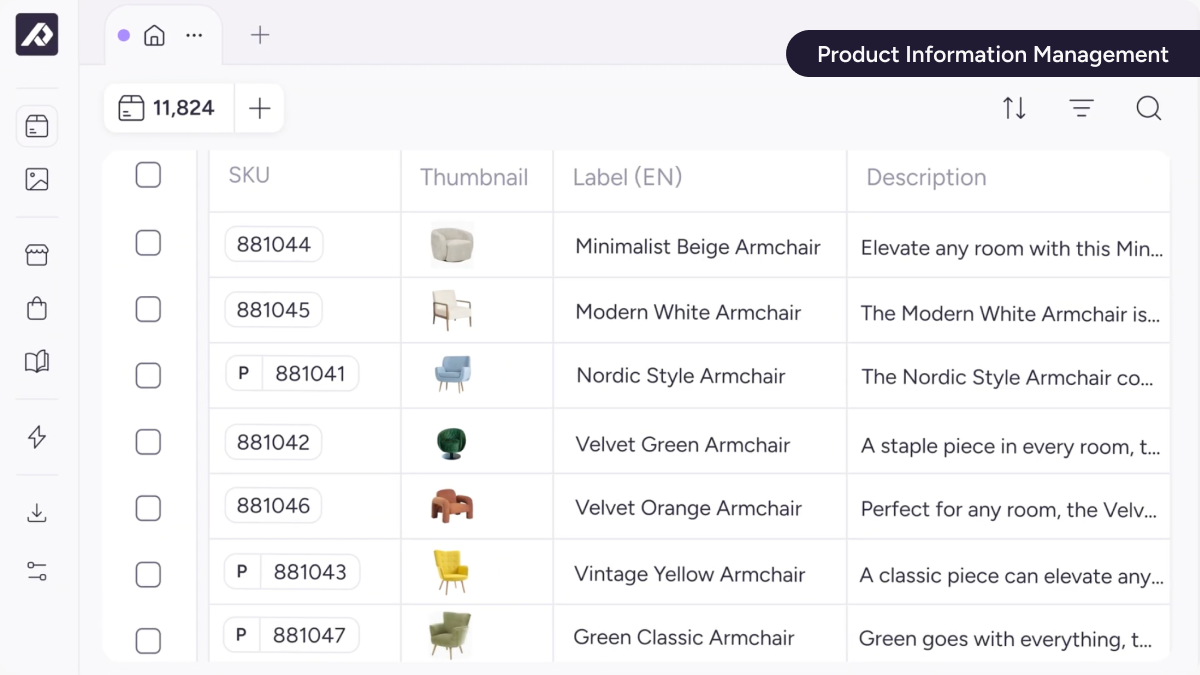Open the products catalog sidebar icon
The width and height of the screenshot is (1200, 675).
point(37,126)
